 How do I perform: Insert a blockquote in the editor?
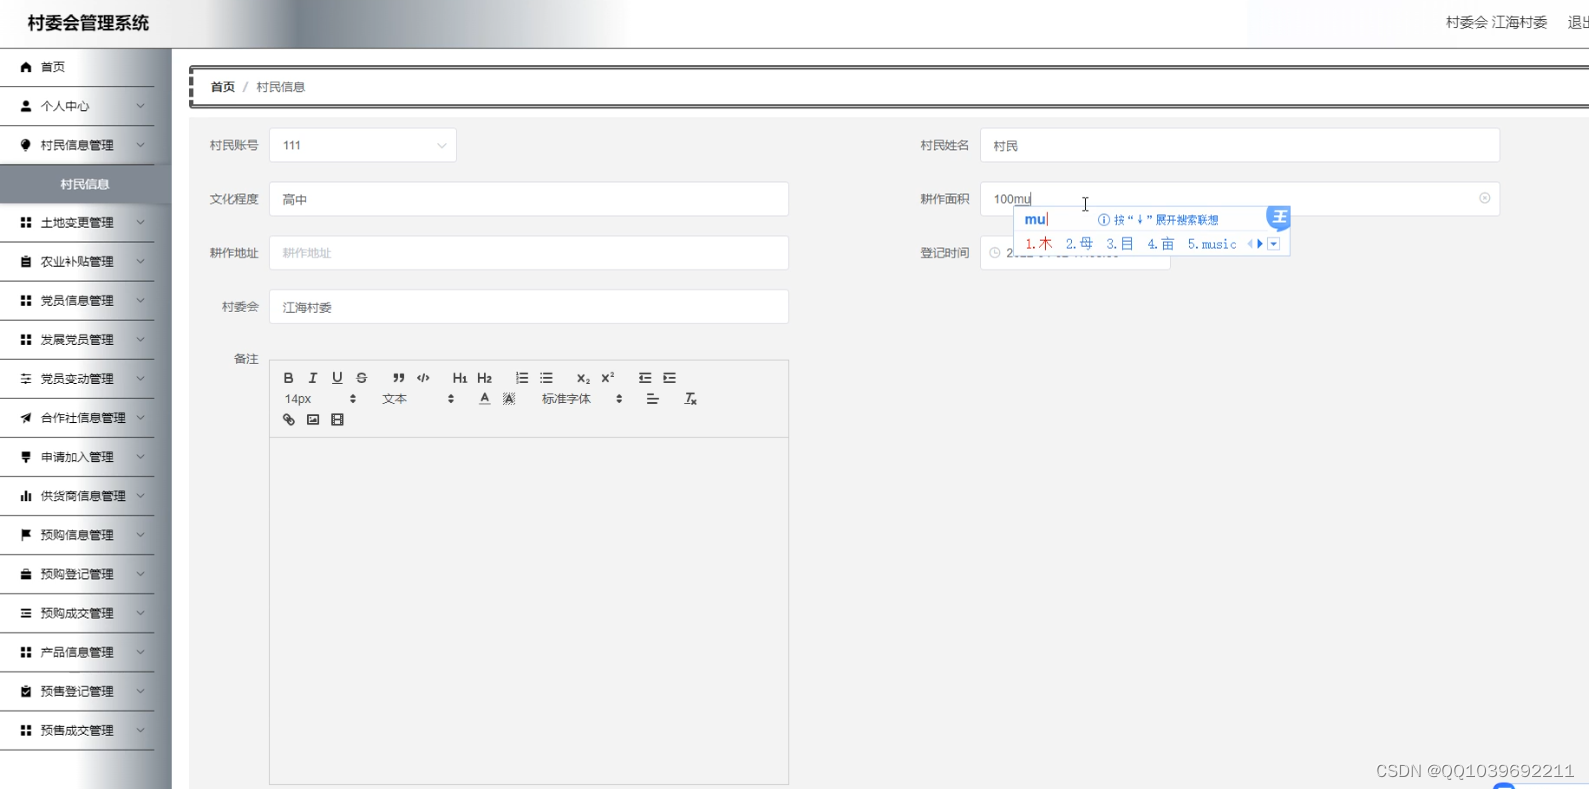pos(398,378)
